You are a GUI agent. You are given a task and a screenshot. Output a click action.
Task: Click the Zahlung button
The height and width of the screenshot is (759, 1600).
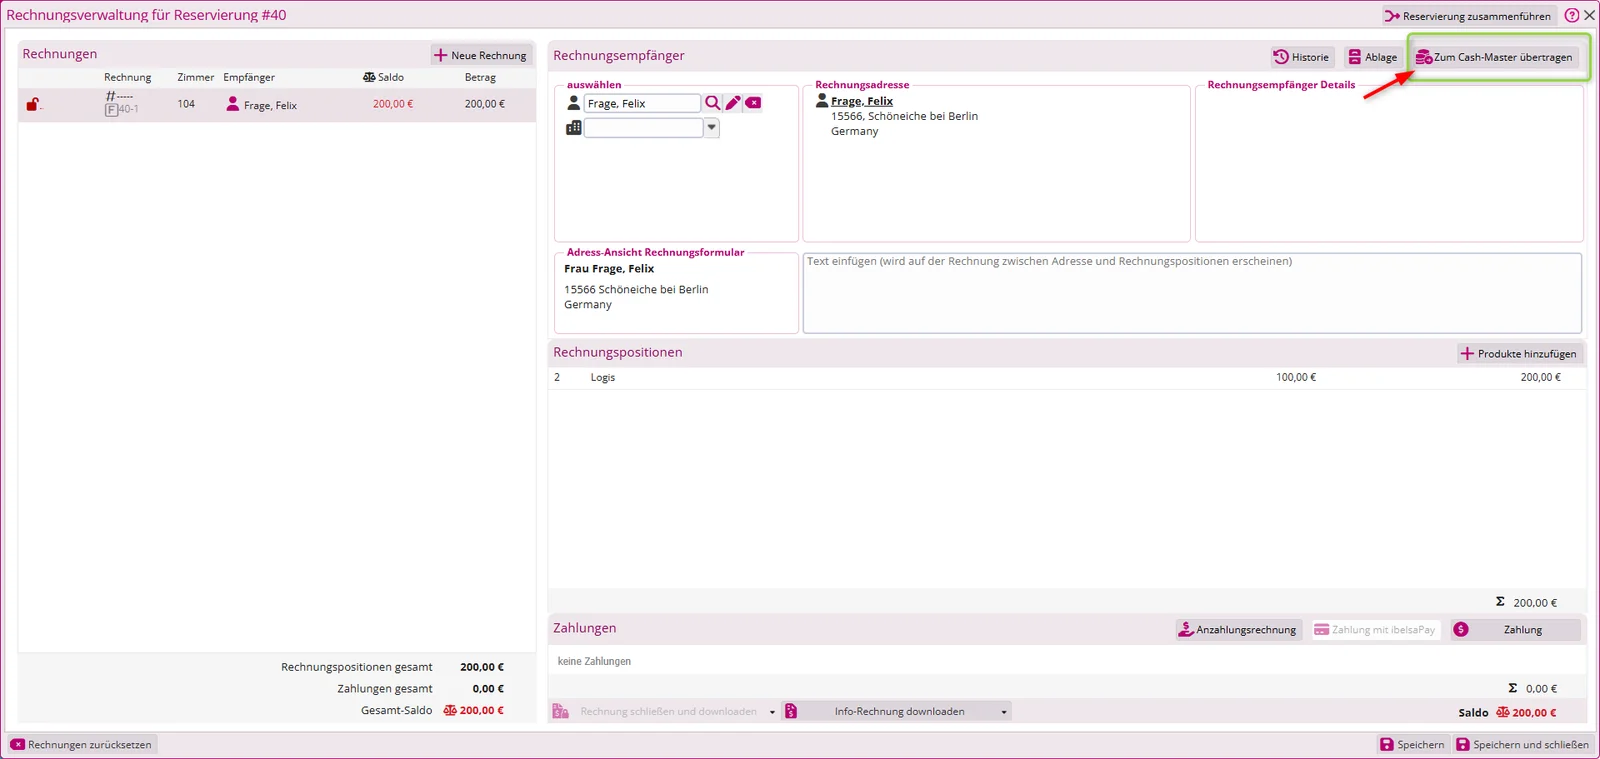click(1516, 630)
